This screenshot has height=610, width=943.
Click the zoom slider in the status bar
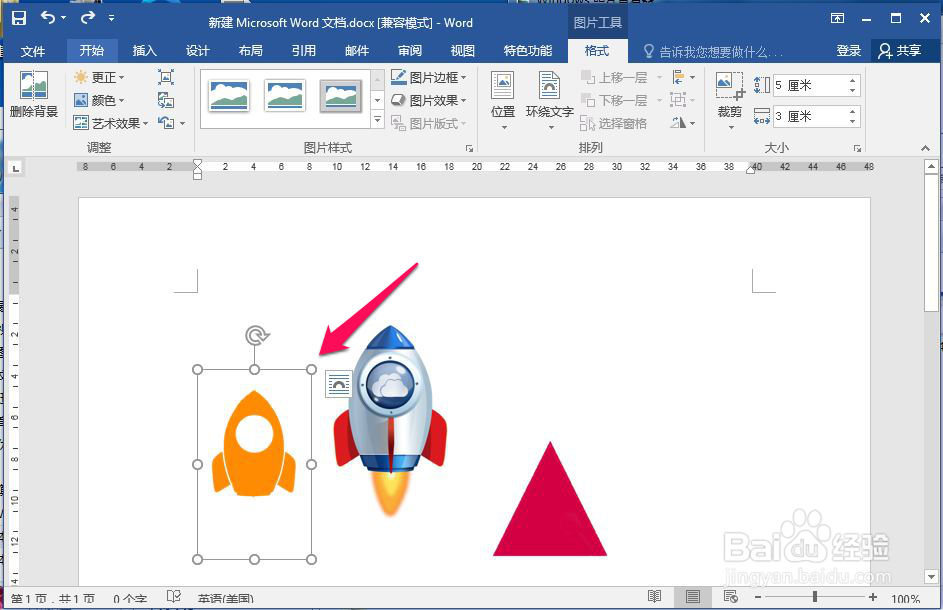[815, 597]
